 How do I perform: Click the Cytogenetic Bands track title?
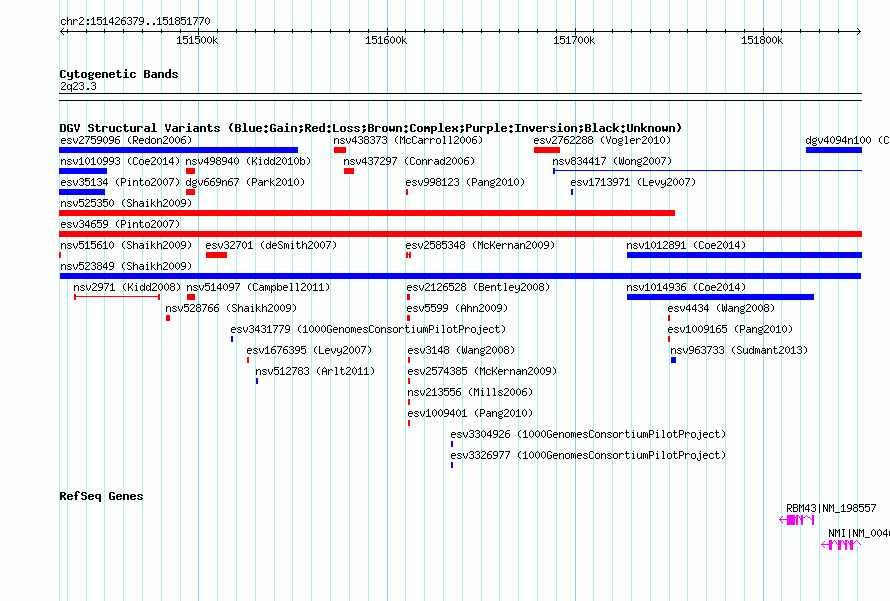pos(119,74)
